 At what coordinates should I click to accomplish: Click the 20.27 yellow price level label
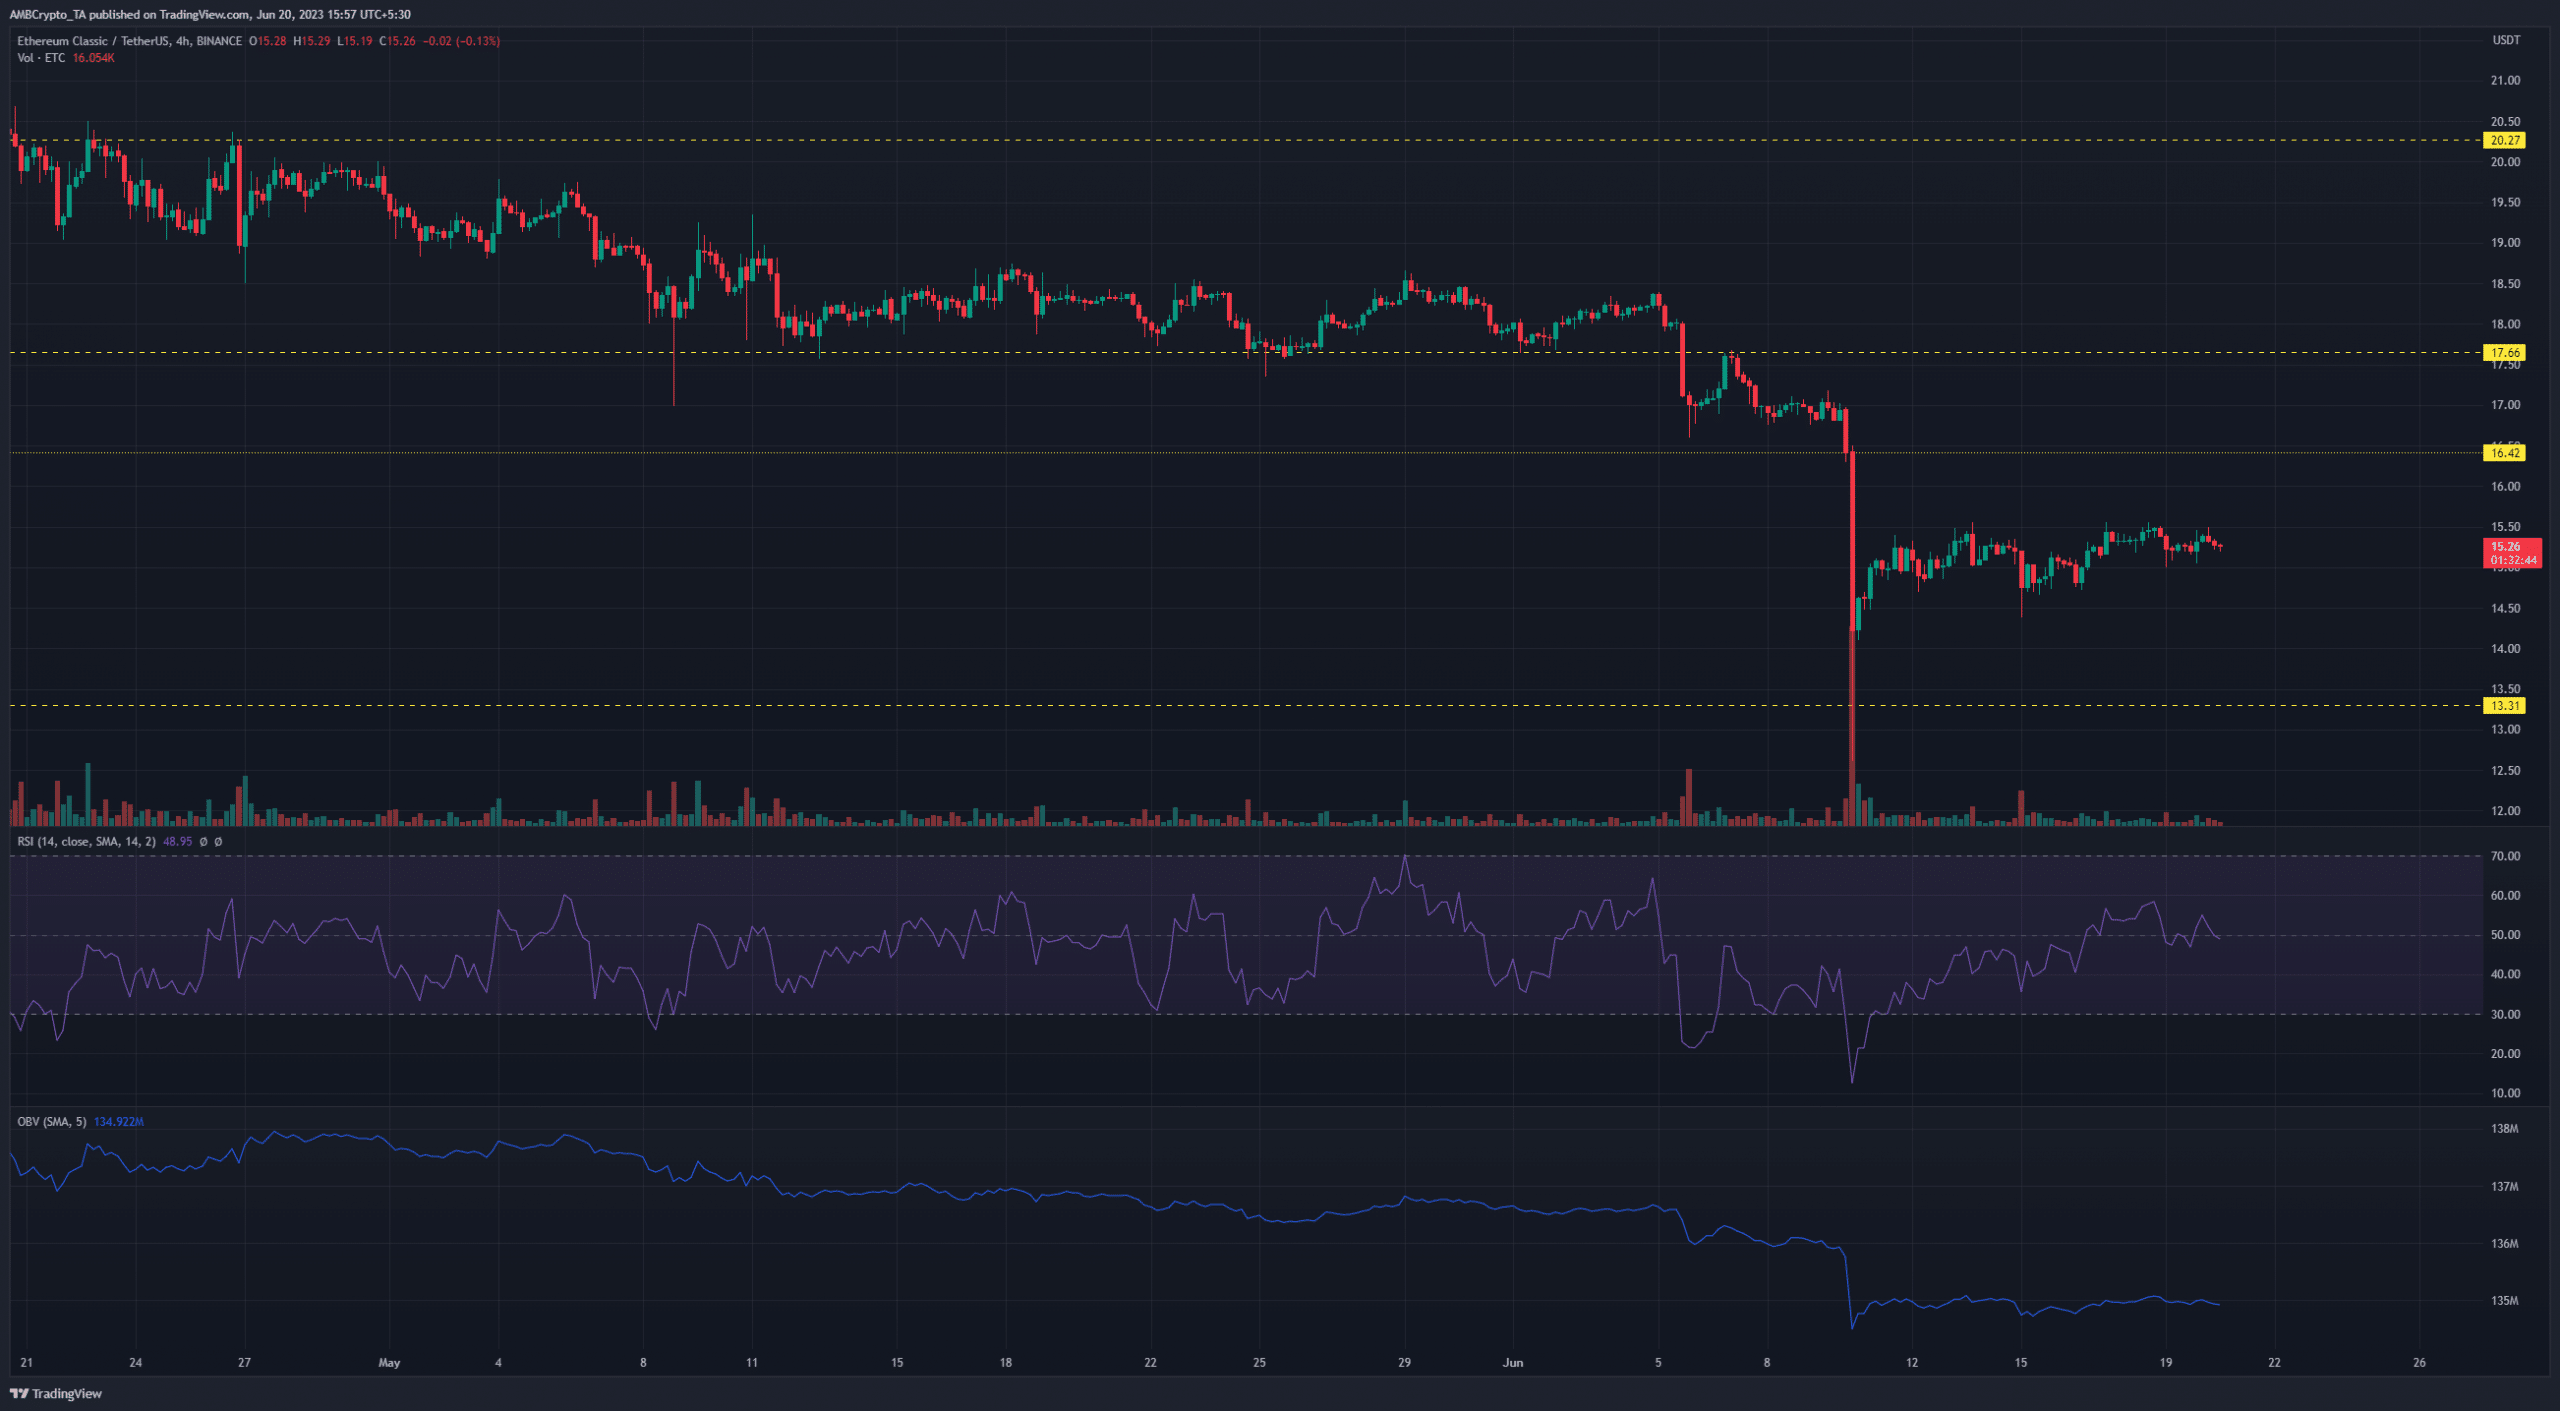pos(2504,141)
